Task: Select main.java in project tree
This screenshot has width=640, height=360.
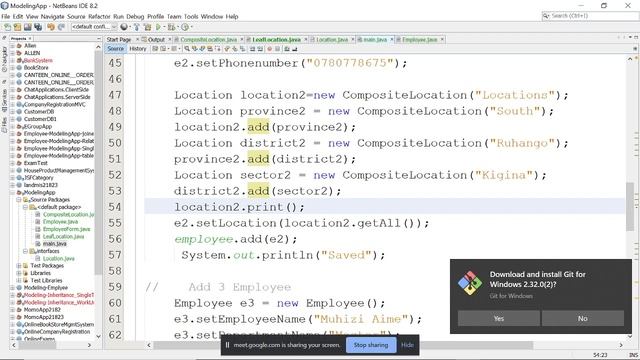Action: (x=55, y=244)
